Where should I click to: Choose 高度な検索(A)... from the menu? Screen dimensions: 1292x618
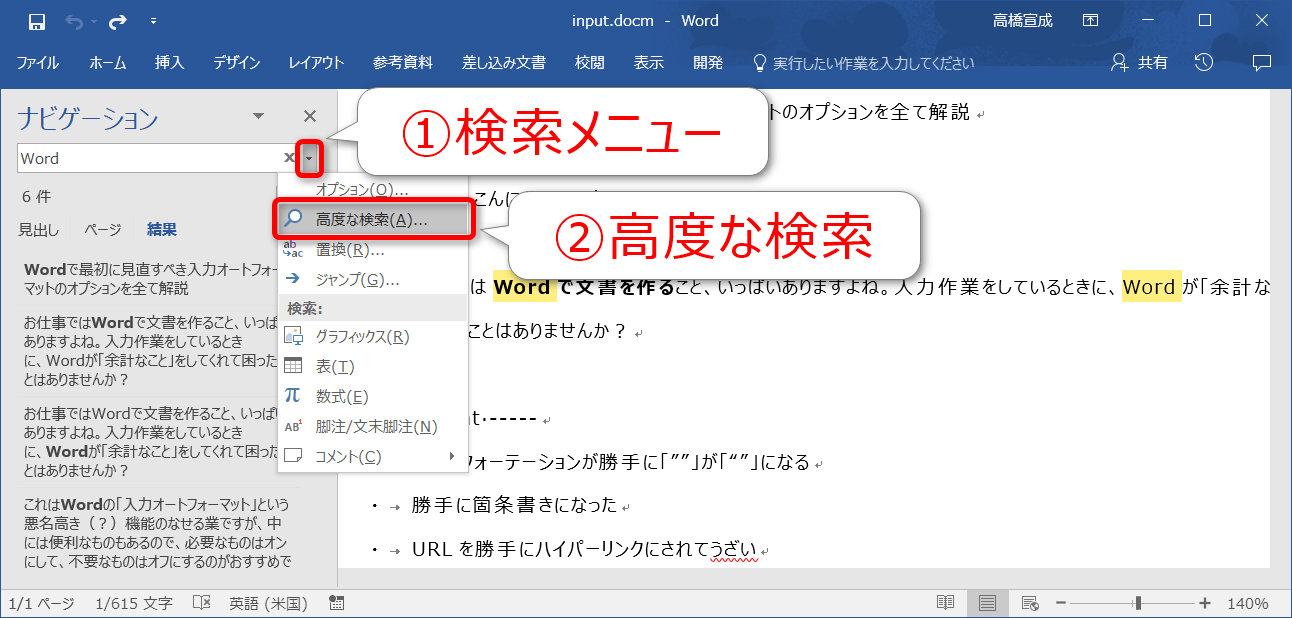[373, 220]
